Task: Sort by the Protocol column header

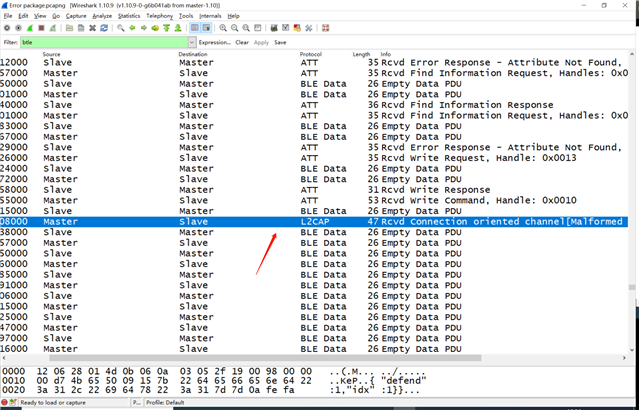Action: point(311,54)
